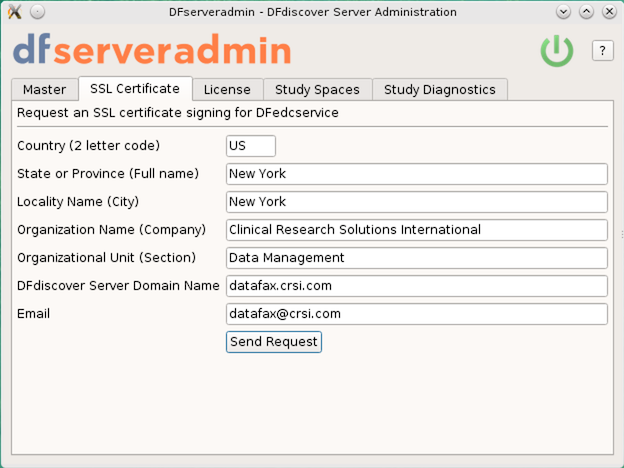Open the License tab

[227, 90]
